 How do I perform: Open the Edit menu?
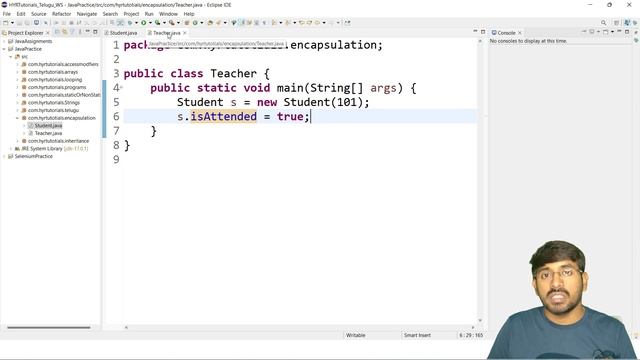click(x=21, y=14)
